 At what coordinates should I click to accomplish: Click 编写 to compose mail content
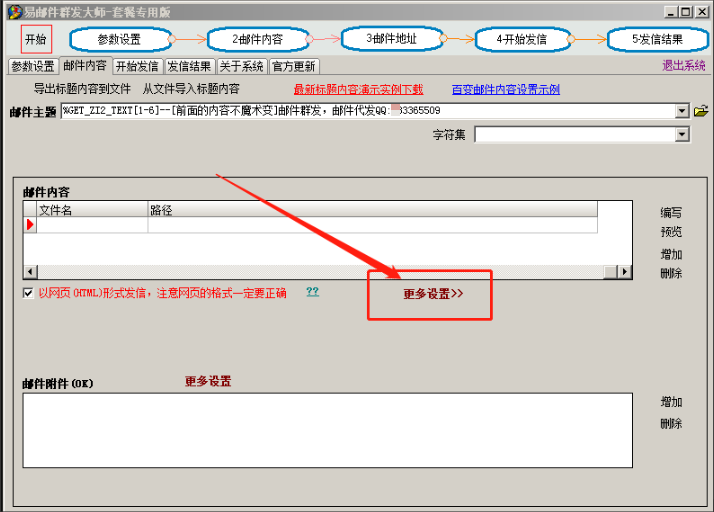671,213
